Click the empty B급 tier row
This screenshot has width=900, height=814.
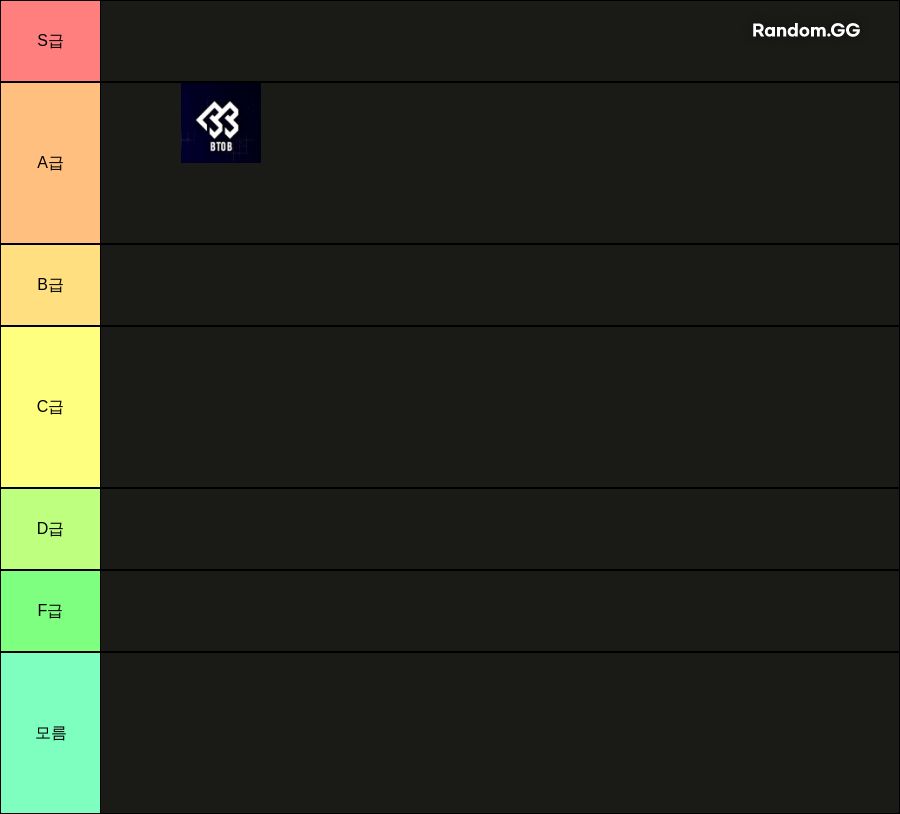pyautogui.click(x=499, y=285)
